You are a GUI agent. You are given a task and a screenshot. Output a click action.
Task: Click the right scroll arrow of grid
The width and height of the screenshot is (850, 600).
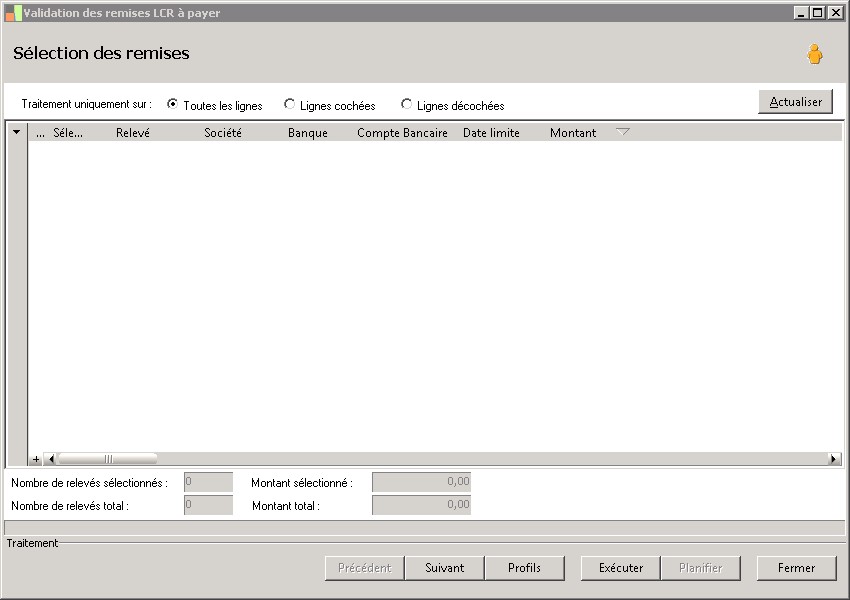834,459
